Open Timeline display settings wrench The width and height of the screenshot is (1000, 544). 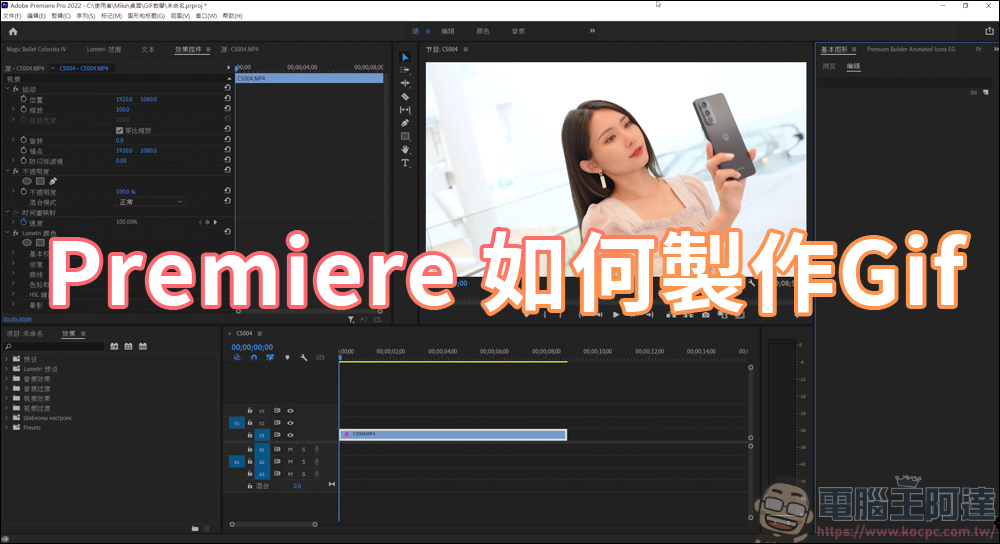[304, 358]
